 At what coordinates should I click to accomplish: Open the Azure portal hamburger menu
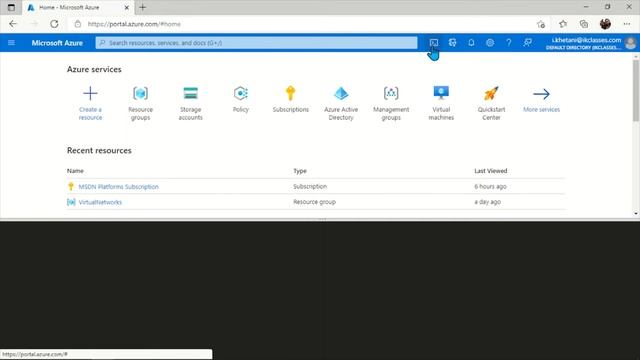click(x=11, y=42)
